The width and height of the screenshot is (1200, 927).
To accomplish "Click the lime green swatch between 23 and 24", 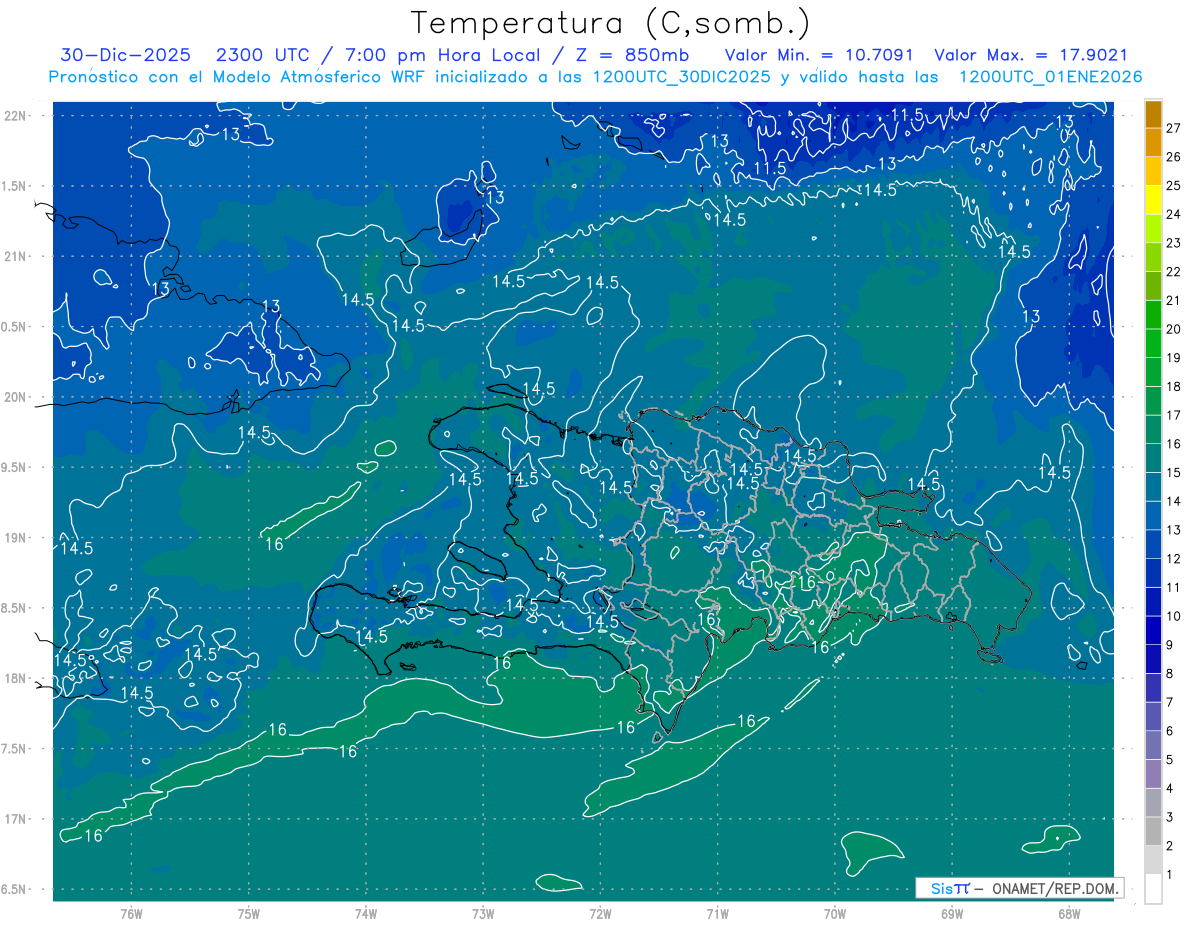I will point(1153,229).
